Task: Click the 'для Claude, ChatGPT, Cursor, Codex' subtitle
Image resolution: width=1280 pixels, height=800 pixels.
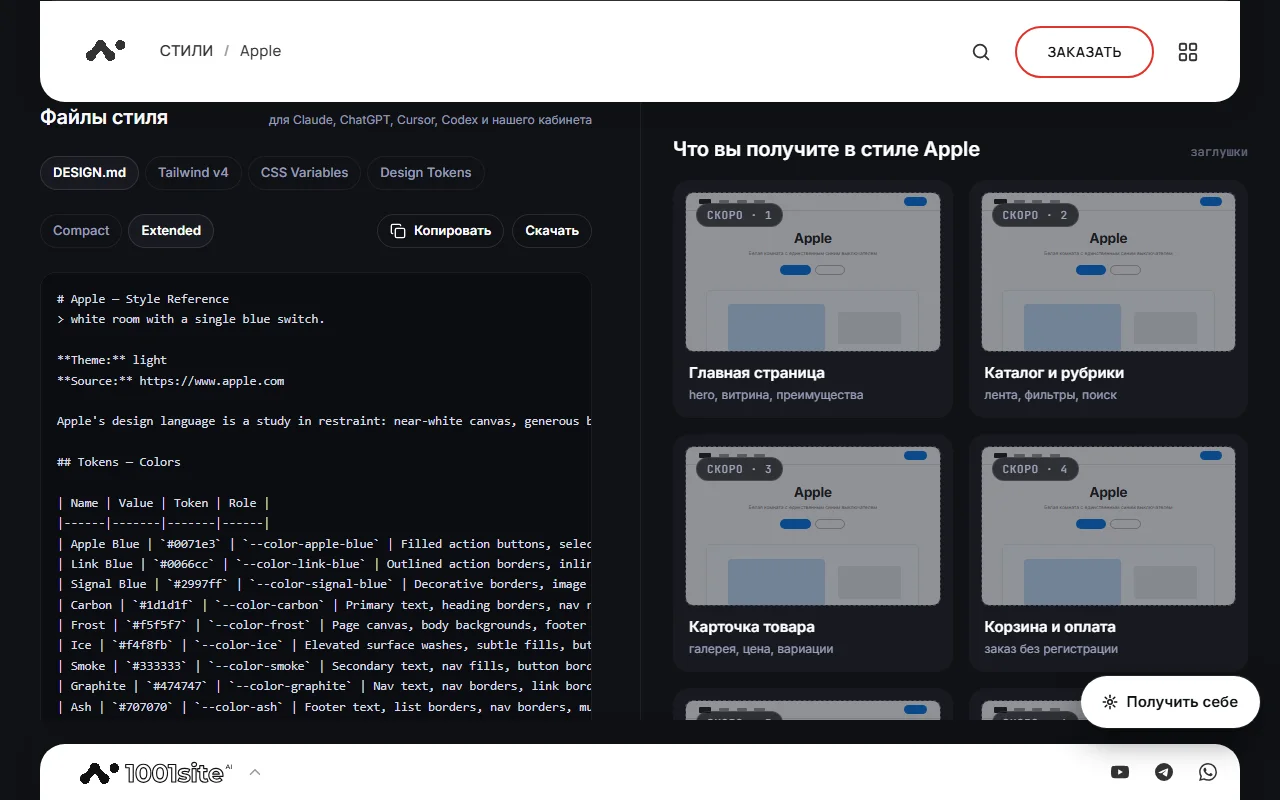Action: [x=430, y=120]
